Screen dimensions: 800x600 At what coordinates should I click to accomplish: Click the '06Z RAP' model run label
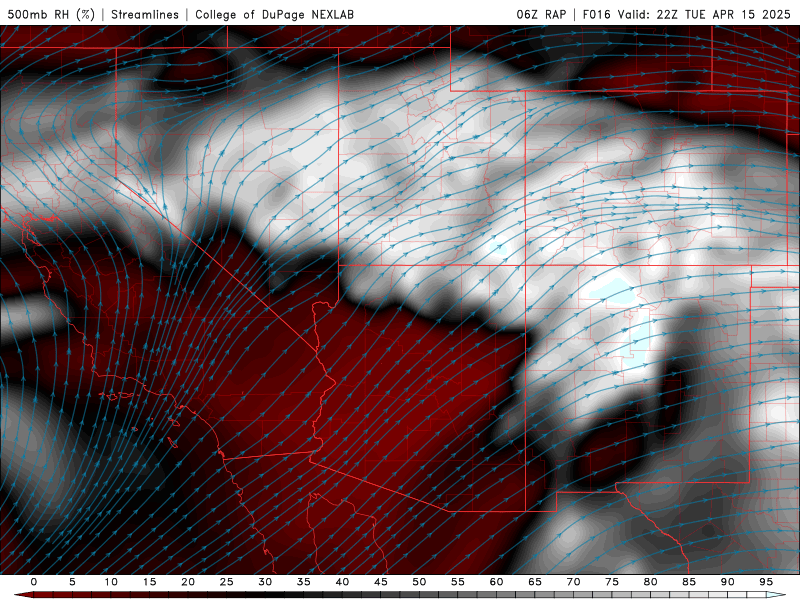[x=541, y=14]
